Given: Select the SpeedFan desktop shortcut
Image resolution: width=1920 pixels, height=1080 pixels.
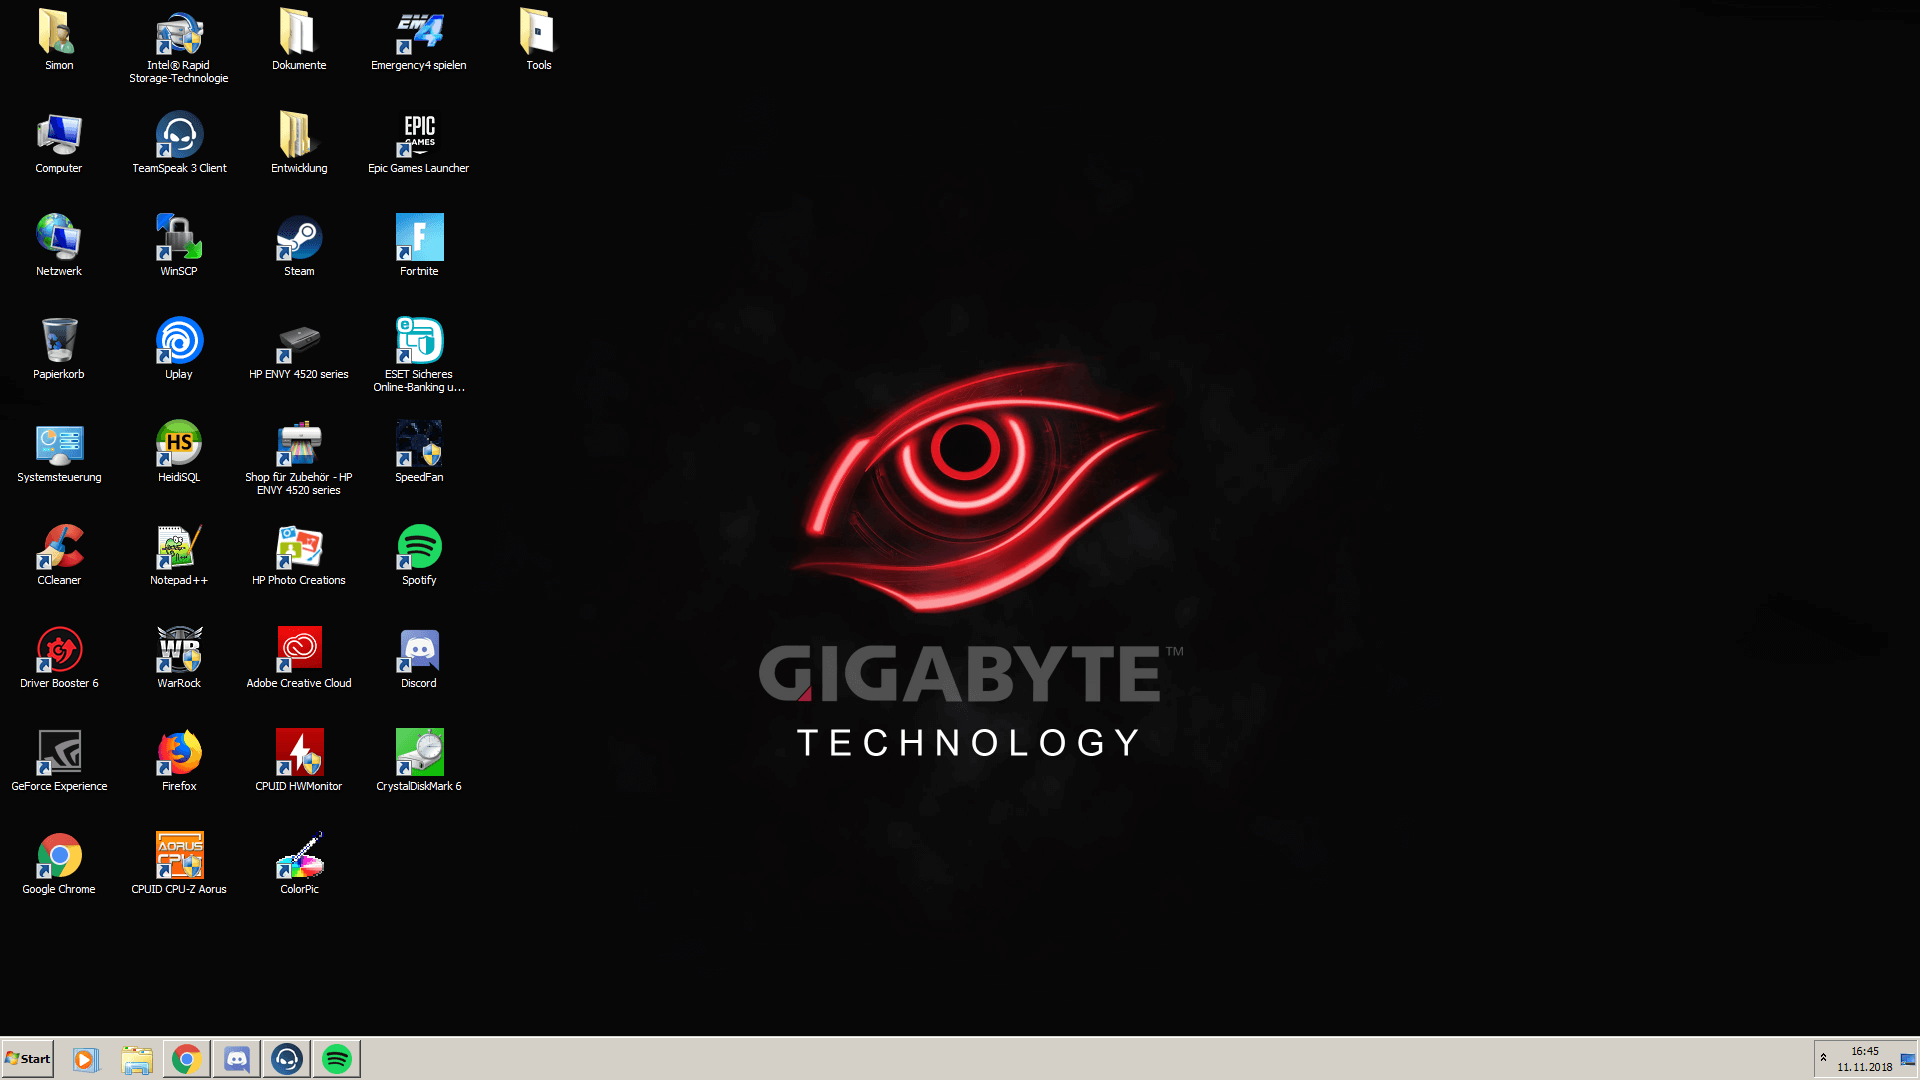Looking at the screenshot, I should coord(419,444).
